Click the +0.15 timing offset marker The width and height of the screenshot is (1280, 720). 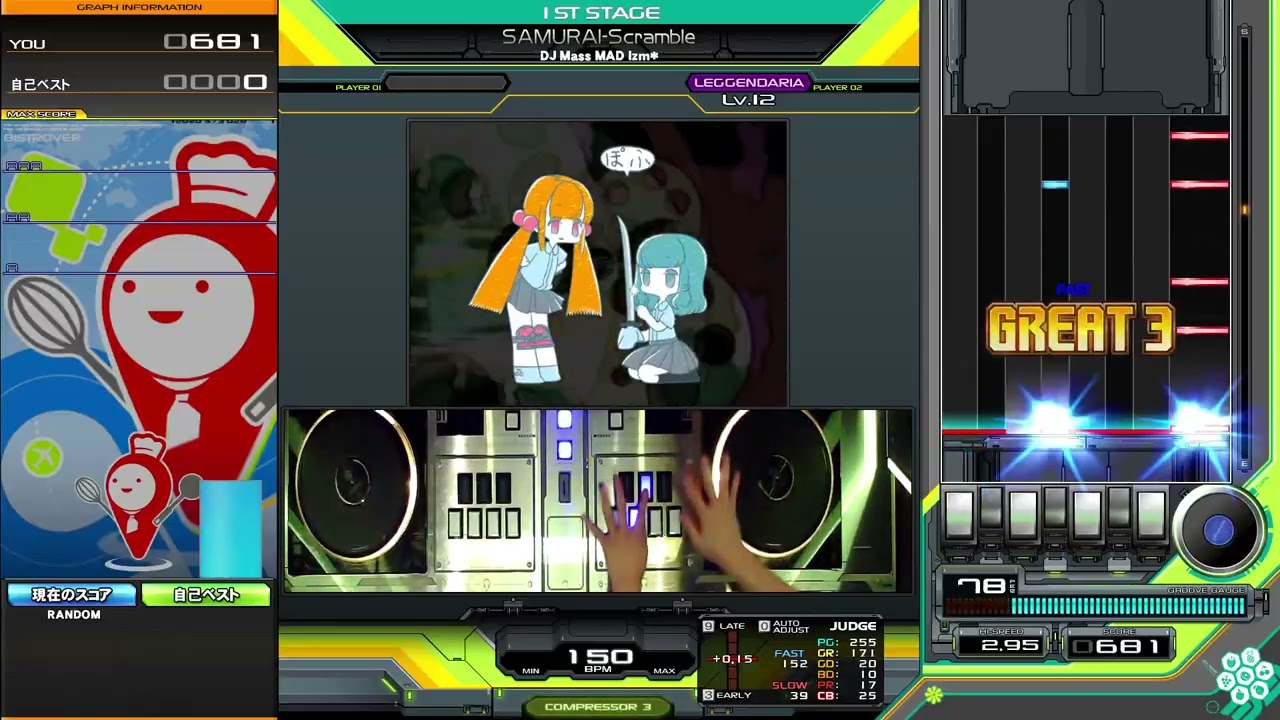(x=731, y=659)
